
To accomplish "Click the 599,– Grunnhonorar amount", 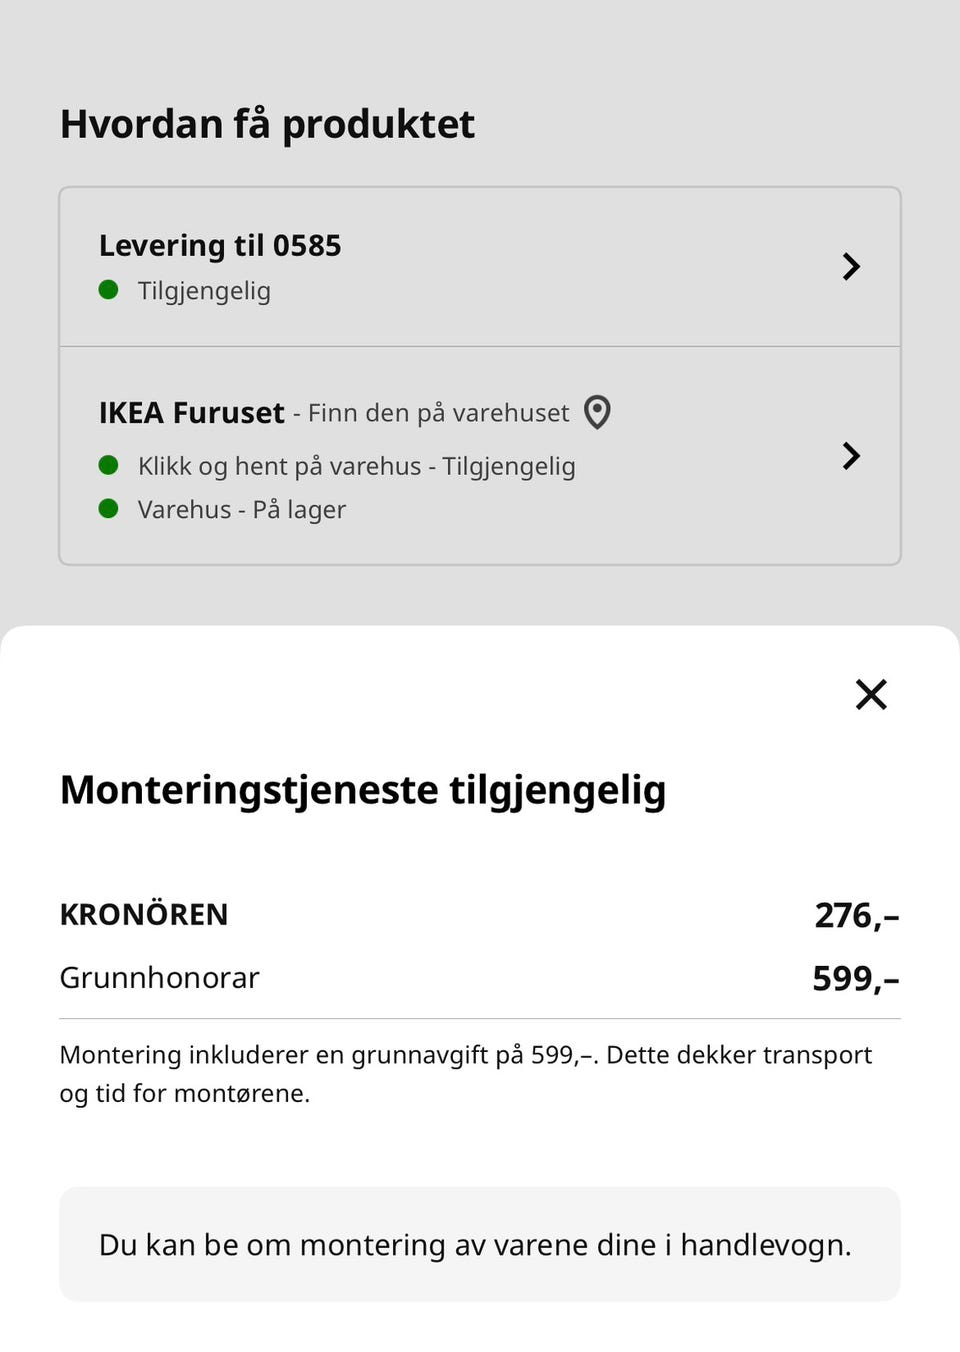I will 856,978.
